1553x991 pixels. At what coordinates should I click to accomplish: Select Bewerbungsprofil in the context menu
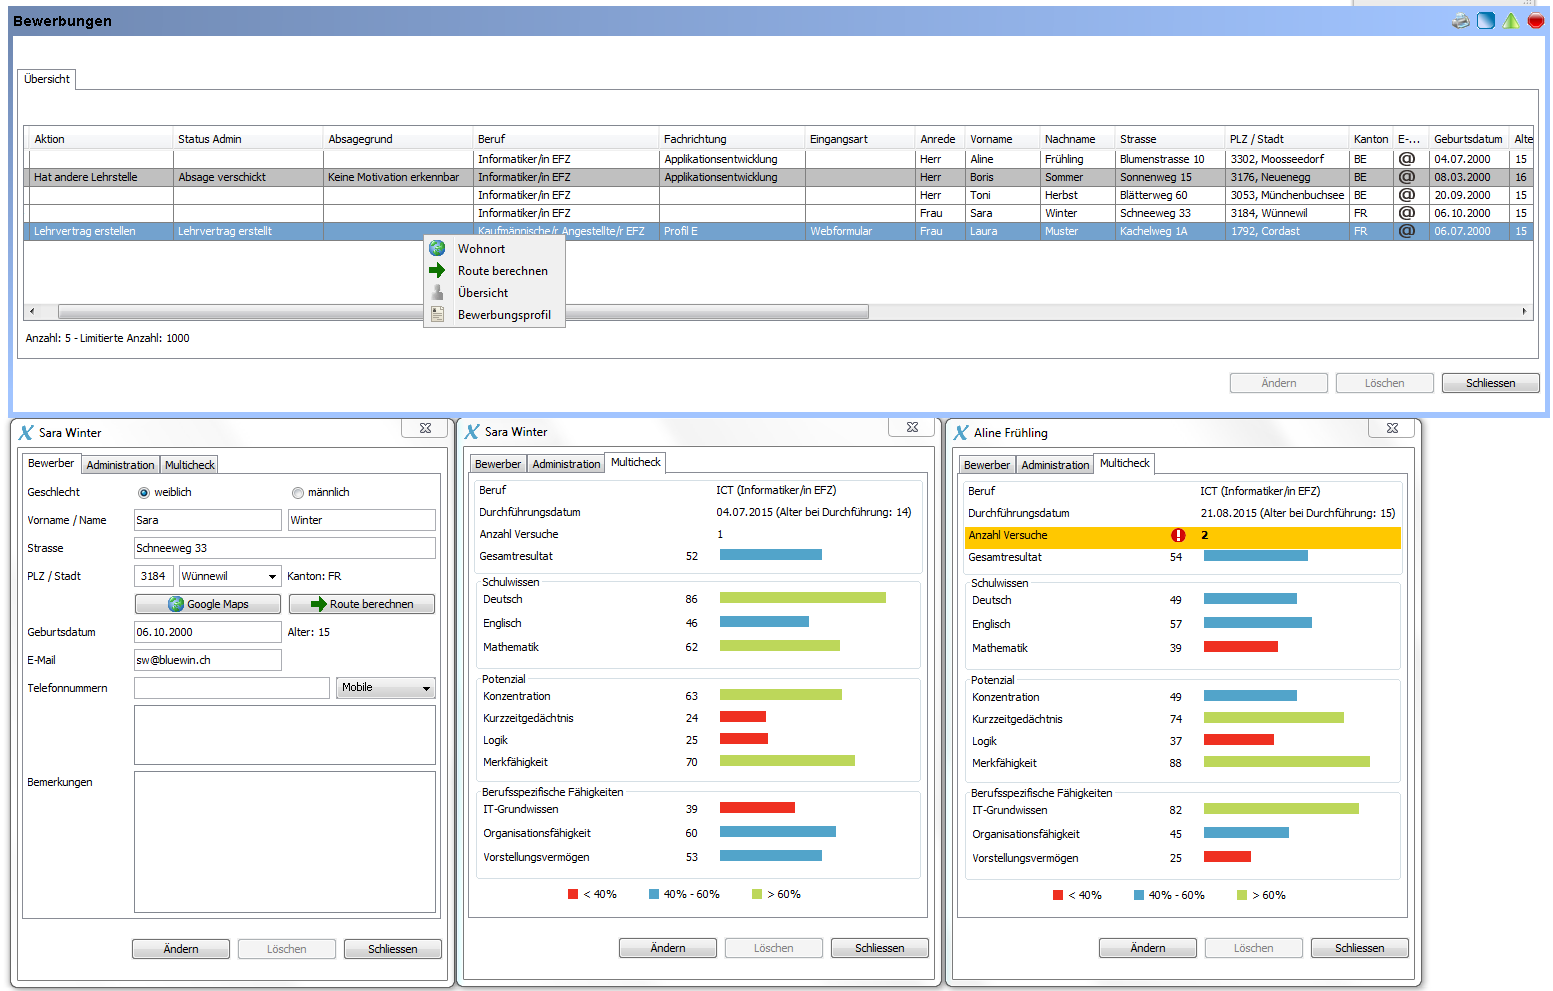tap(504, 315)
